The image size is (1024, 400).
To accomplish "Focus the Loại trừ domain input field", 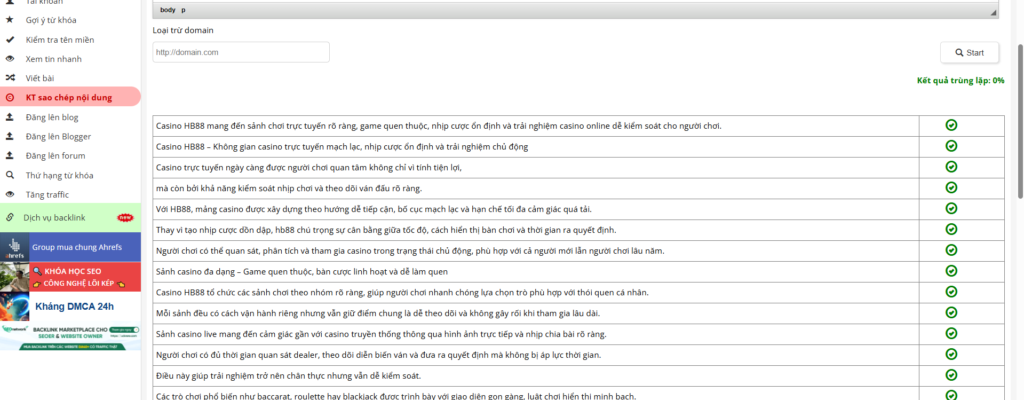I will click(241, 52).
